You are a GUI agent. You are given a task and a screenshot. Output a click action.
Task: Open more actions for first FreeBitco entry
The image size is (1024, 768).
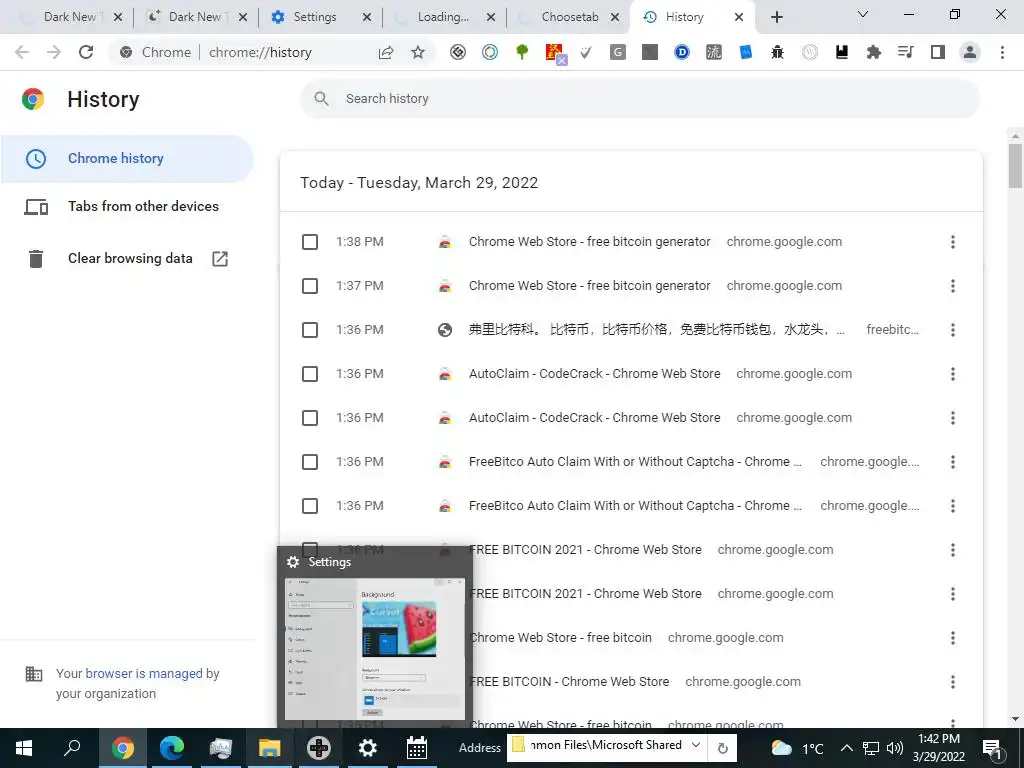click(x=953, y=462)
